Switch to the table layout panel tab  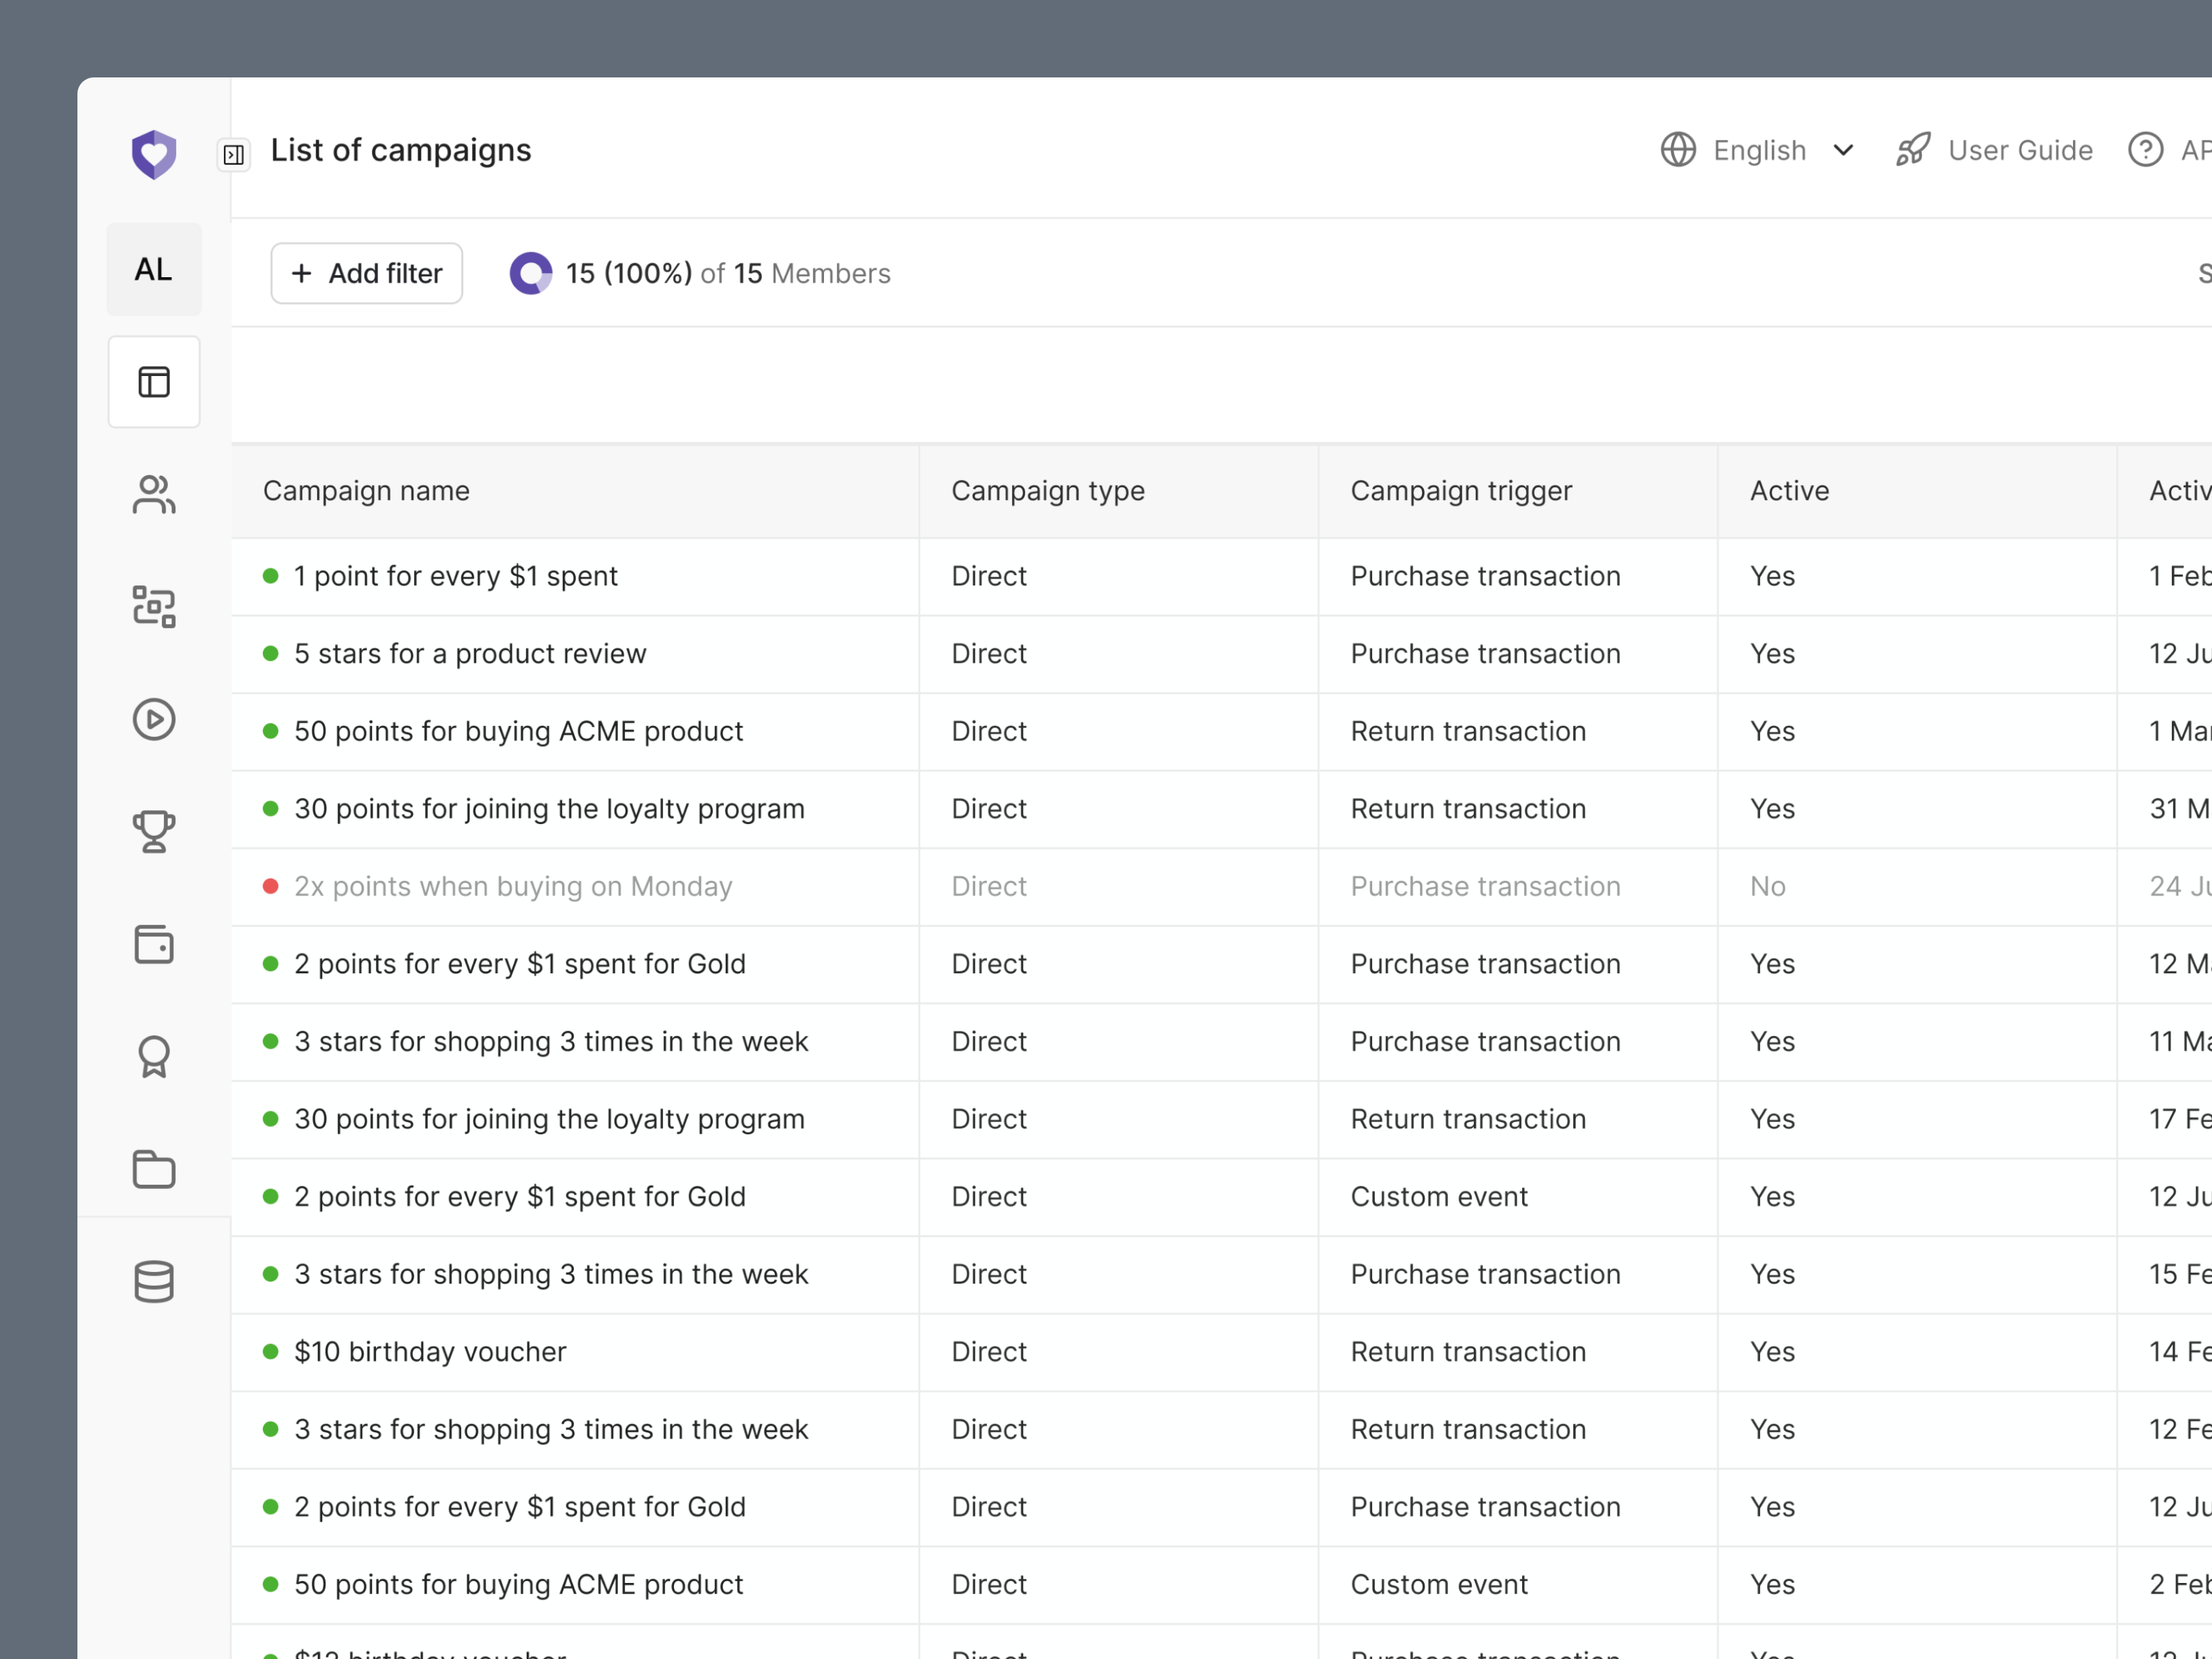(153, 382)
